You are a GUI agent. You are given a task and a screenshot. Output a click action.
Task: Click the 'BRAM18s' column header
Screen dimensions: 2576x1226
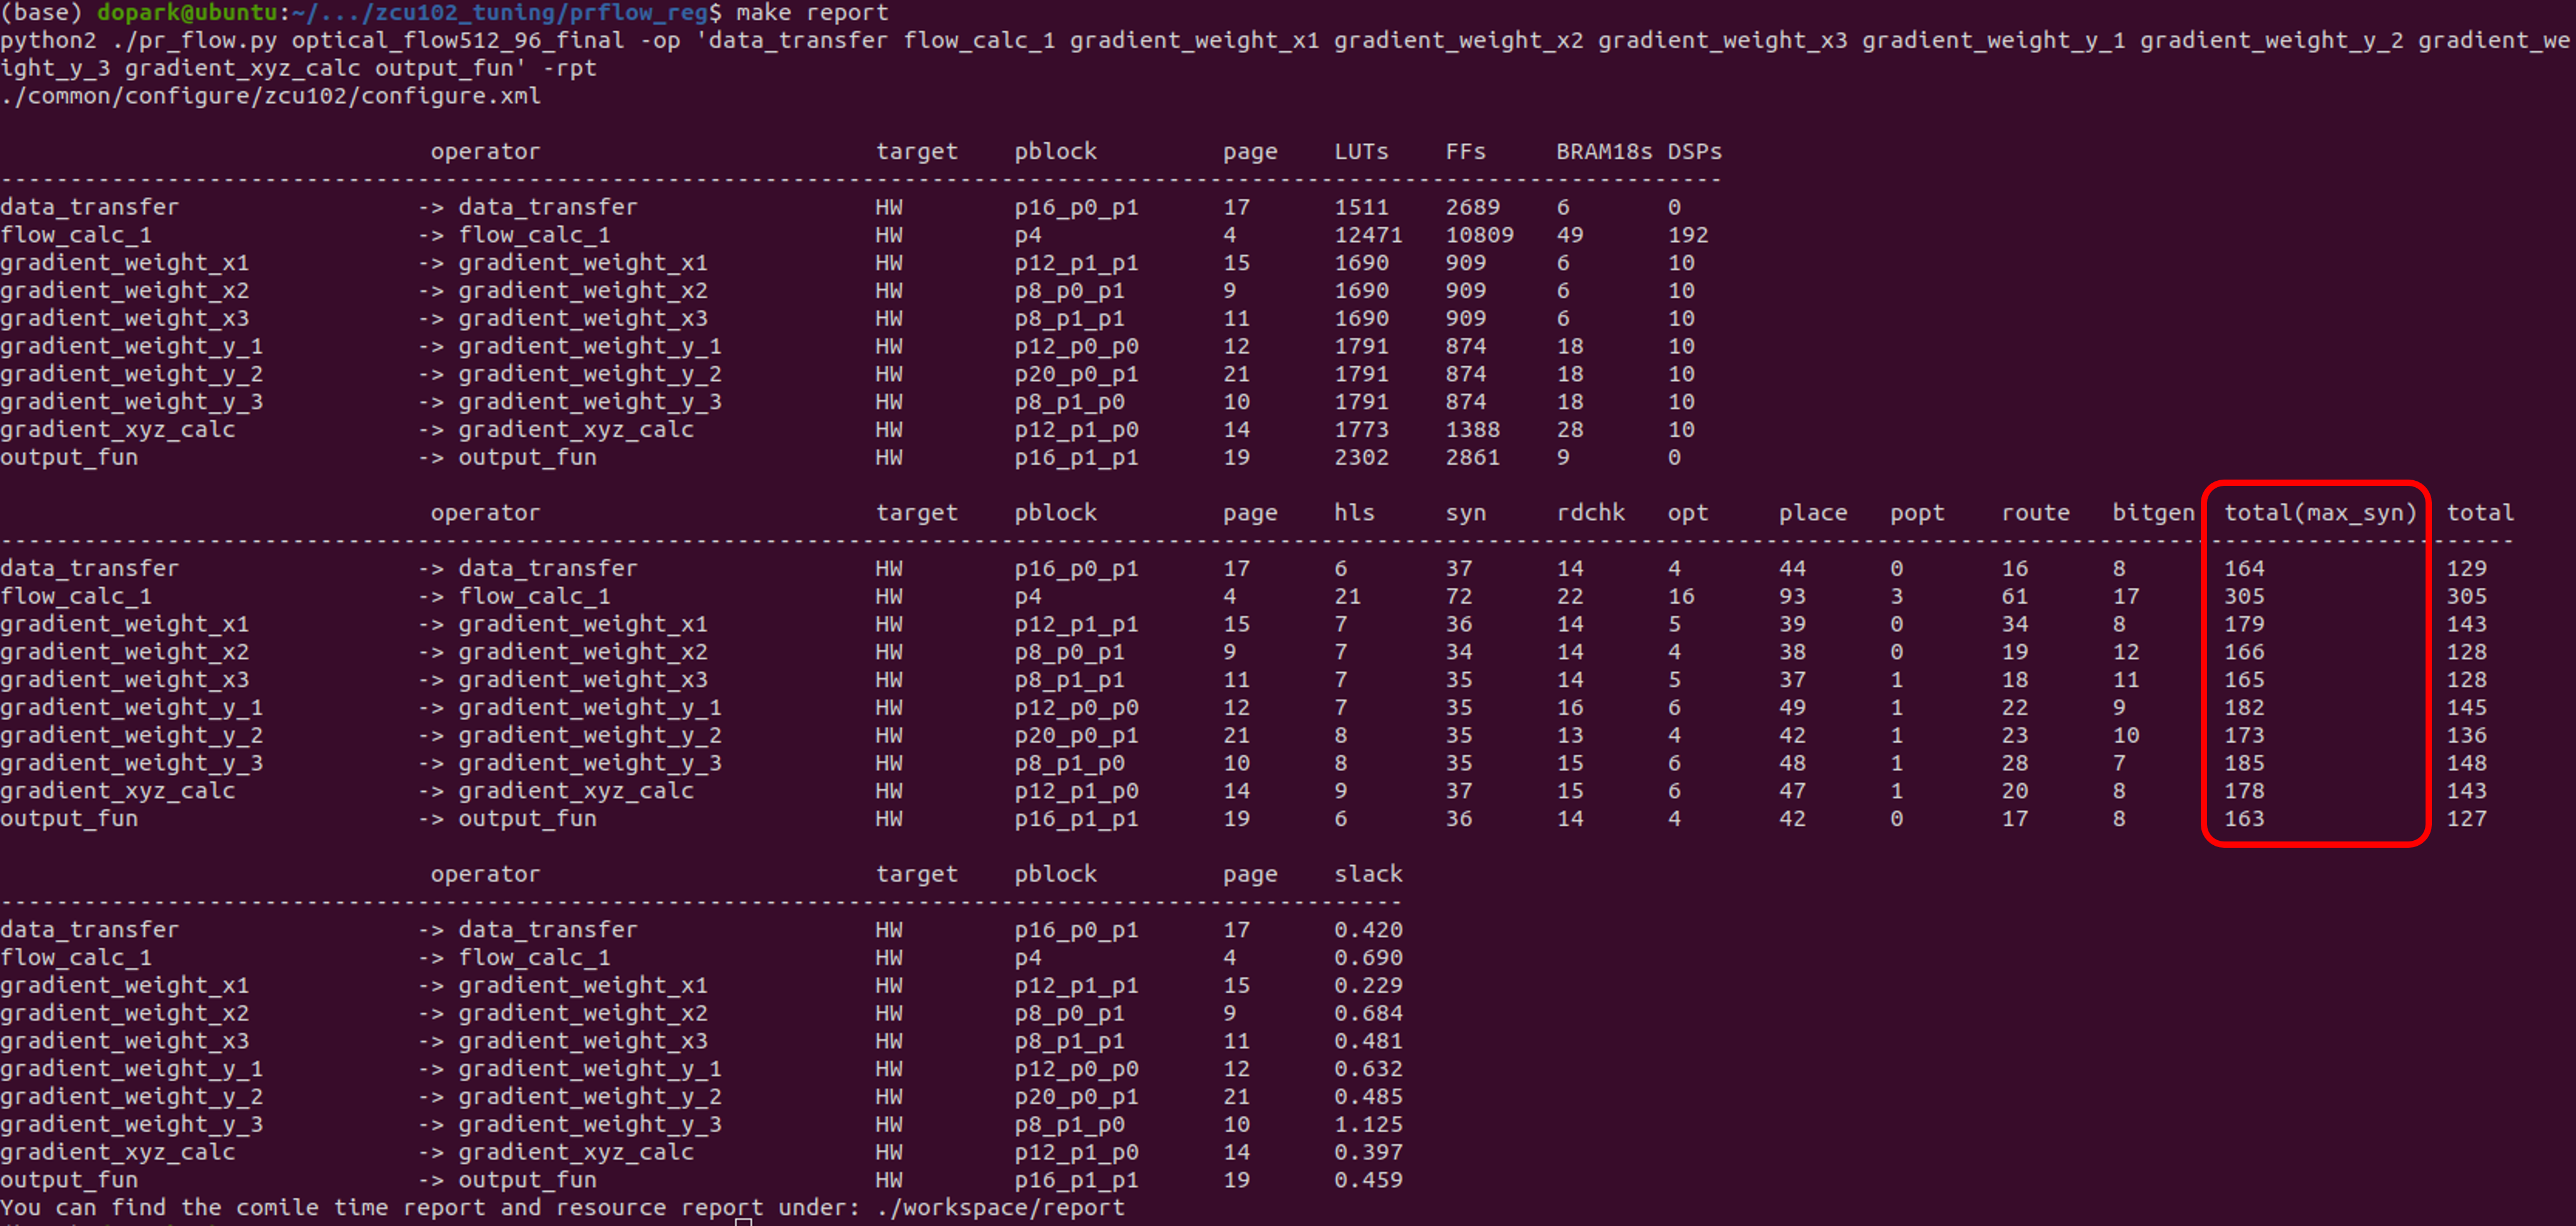(1604, 152)
